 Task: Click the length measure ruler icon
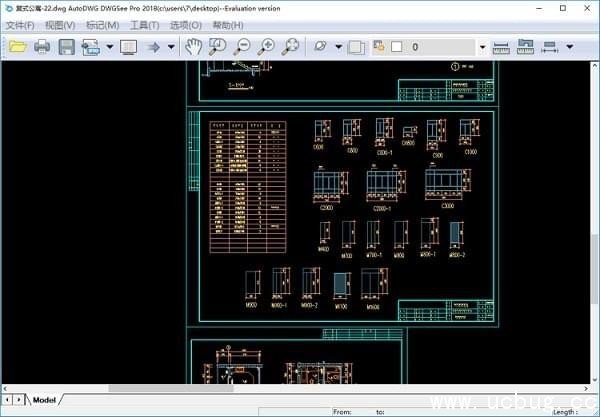502,47
